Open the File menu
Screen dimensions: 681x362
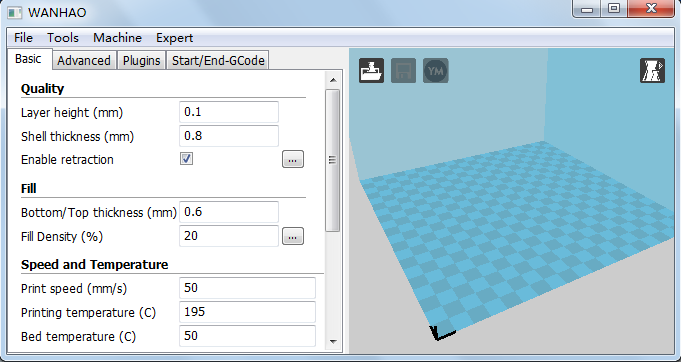(x=23, y=38)
